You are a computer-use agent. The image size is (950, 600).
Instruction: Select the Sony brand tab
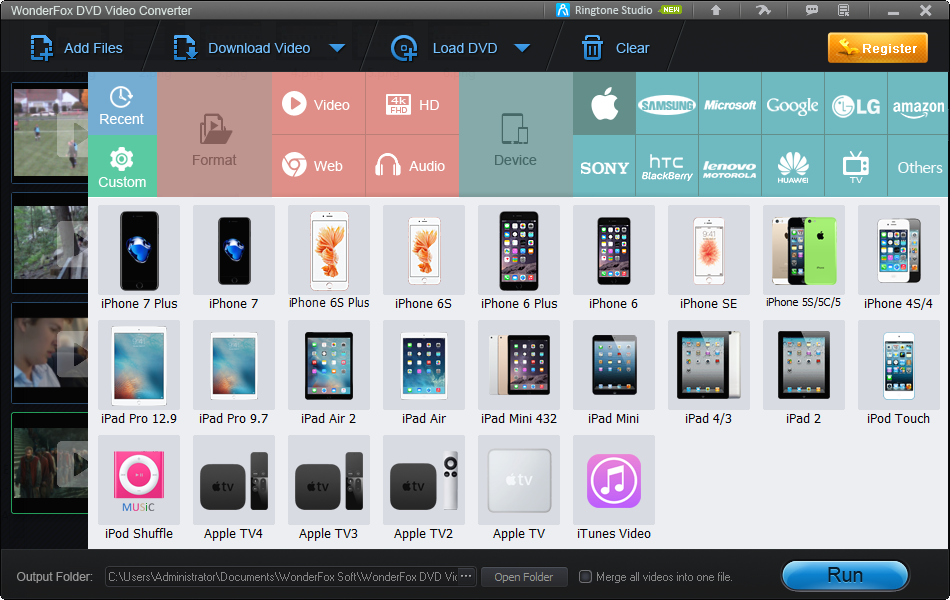coord(604,166)
